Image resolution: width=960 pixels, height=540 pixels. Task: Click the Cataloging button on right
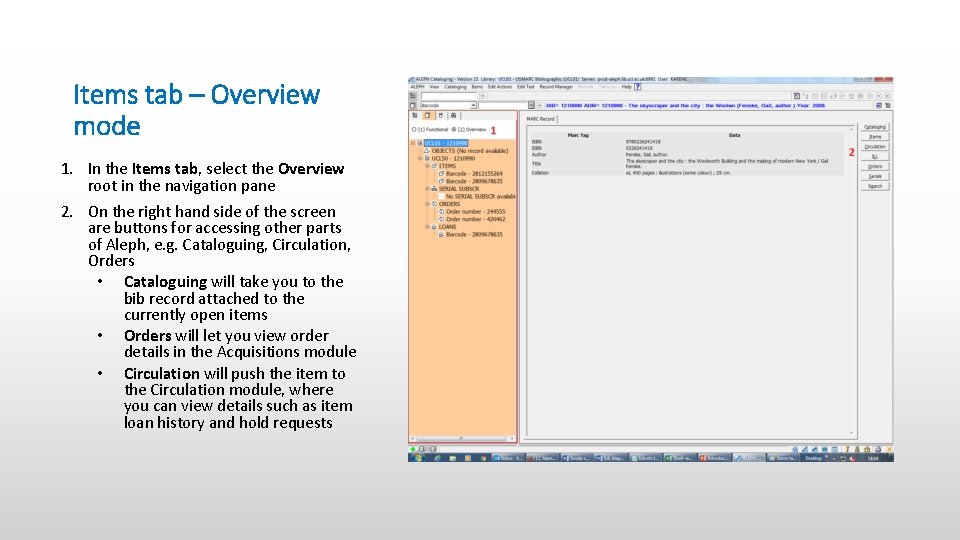point(875,127)
